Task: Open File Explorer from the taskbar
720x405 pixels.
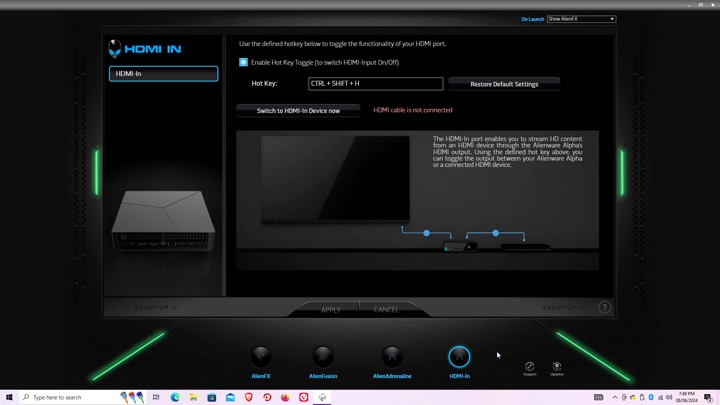Action: (x=193, y=397)
